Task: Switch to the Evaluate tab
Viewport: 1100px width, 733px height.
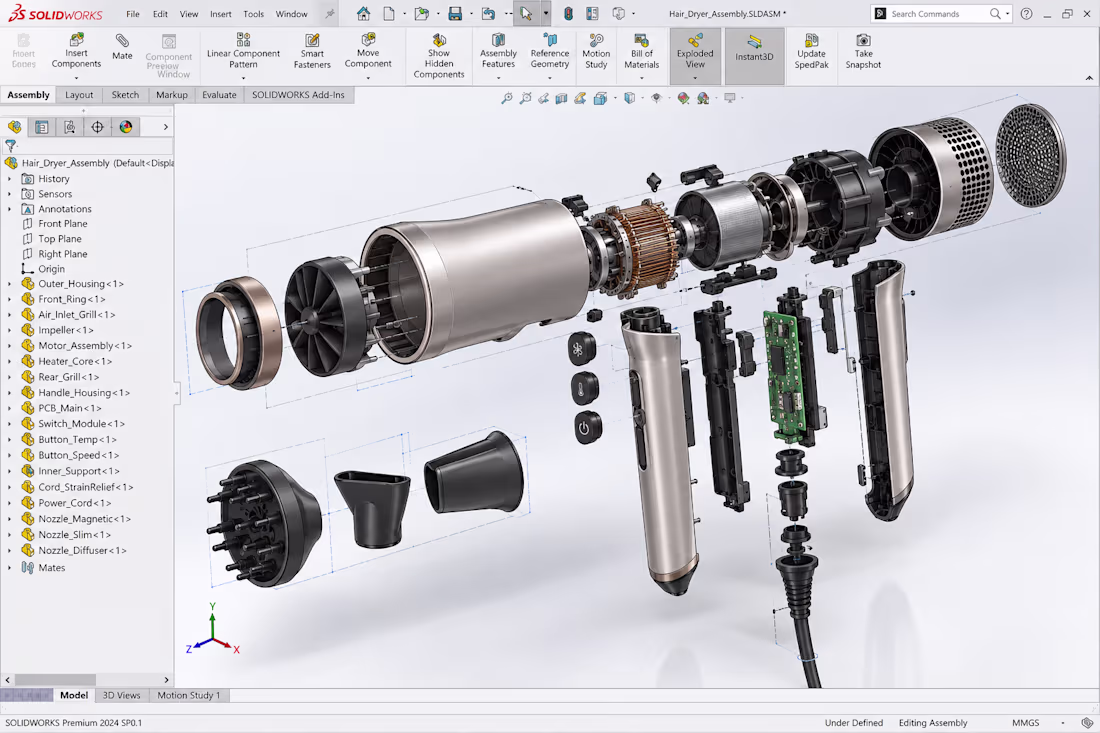Action: [x=220, y=95]
